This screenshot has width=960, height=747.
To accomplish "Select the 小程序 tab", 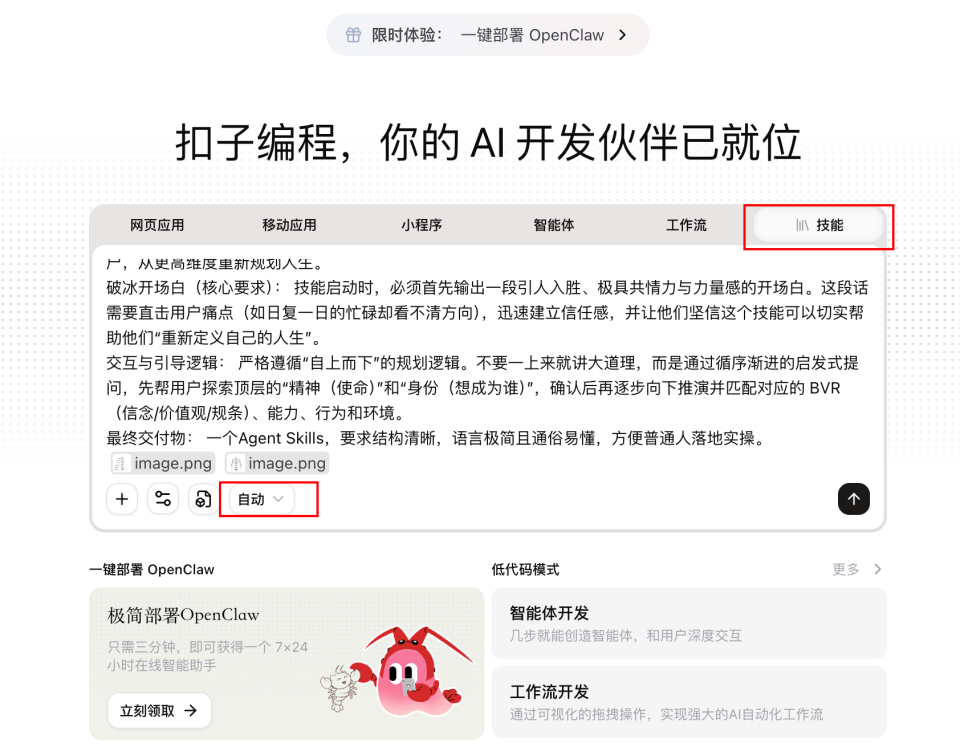I will [421, 225].
